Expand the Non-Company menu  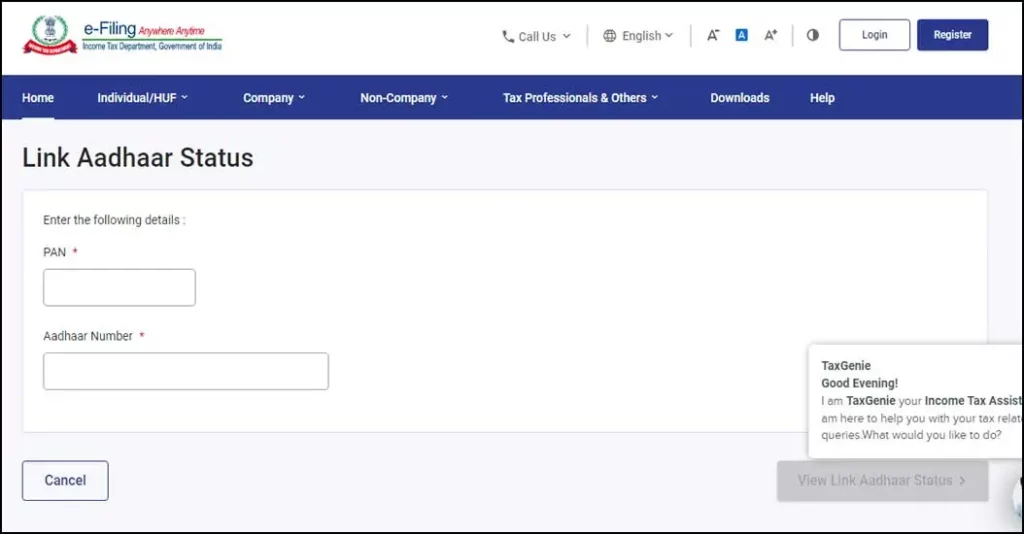click(x=404, y=98)
